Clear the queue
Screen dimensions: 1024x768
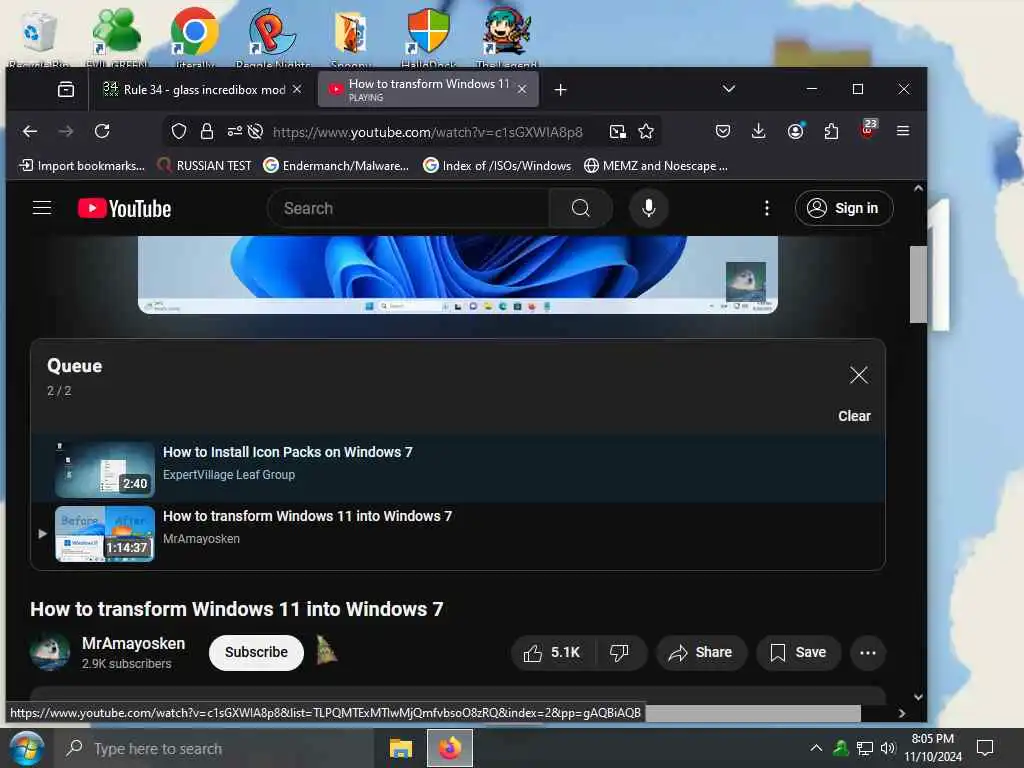click(x=854, y=416)
